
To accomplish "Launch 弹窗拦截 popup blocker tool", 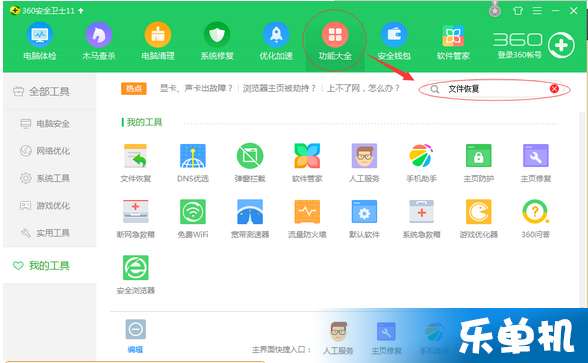I will point(250,156).
